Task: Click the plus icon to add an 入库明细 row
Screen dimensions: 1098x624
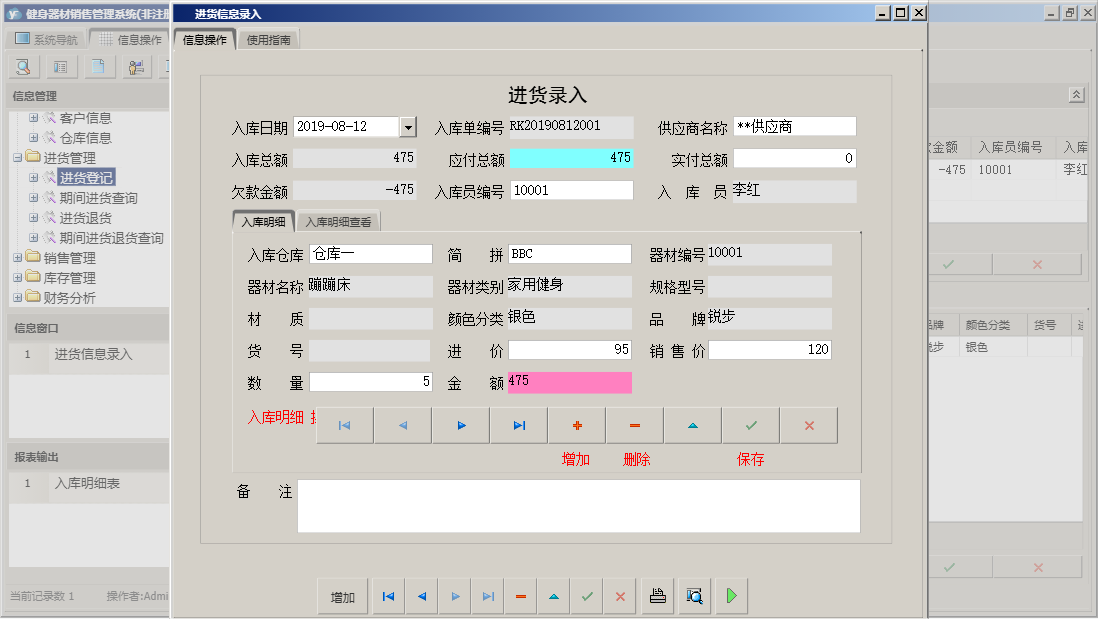Action: pos(577,424)
